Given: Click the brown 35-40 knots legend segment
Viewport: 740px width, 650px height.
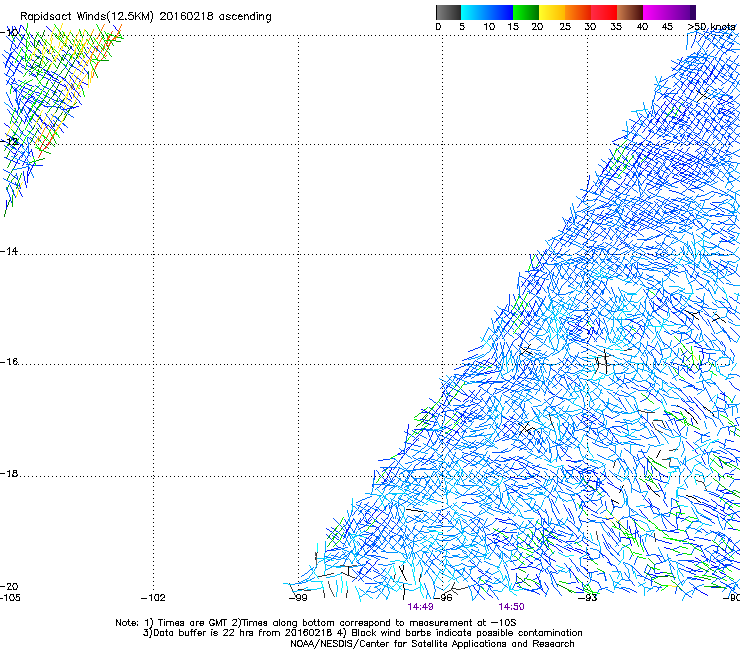Looking at the screenshot, I should 630,12.
